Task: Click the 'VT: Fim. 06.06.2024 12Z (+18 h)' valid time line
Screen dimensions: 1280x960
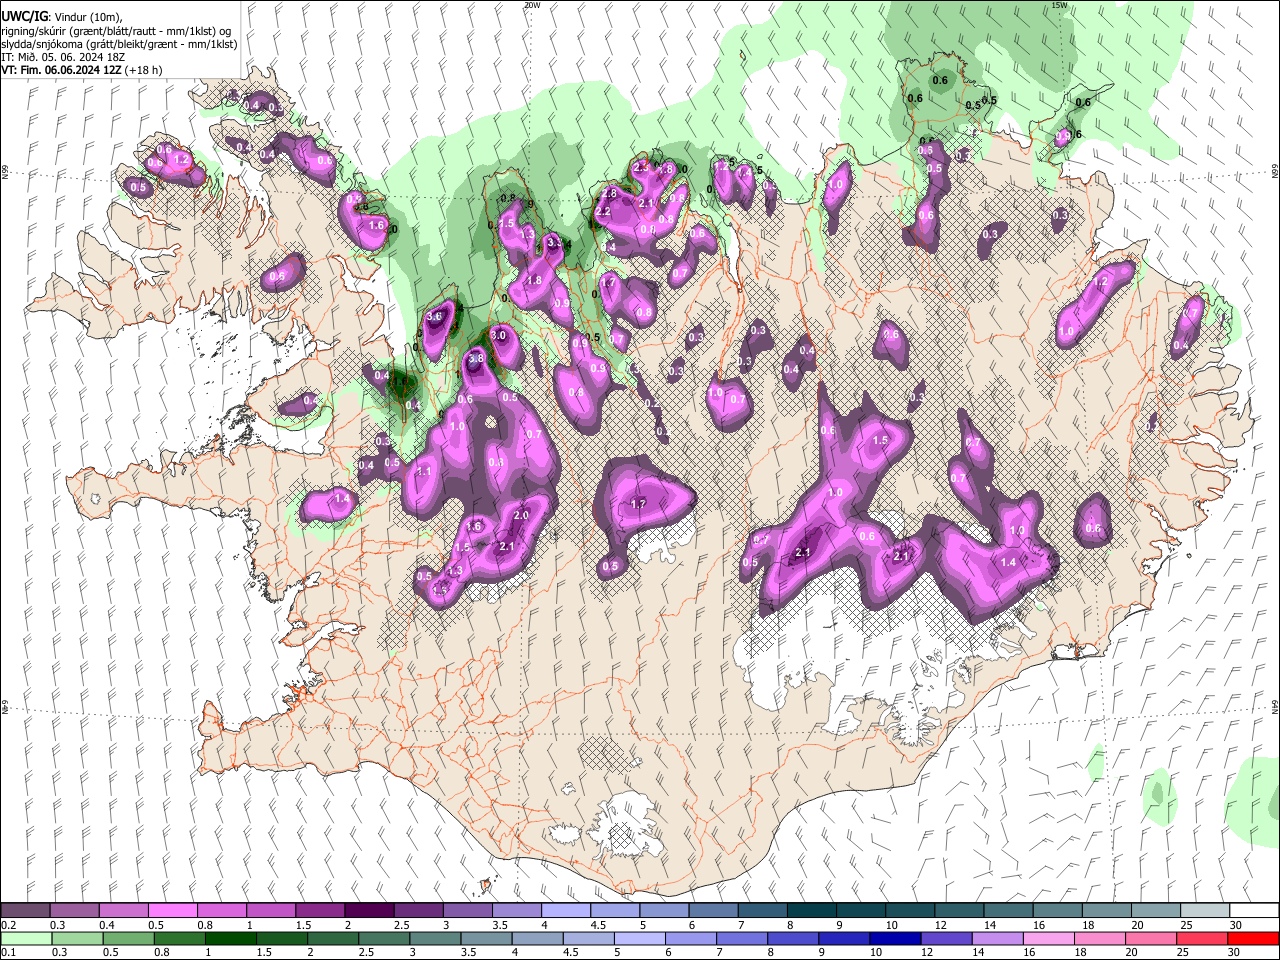Action: click(82, 70)
